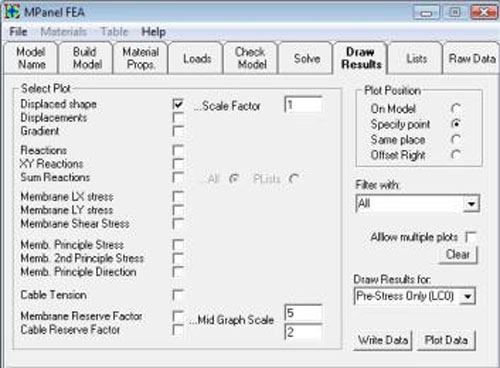500x368 pixels.
Task: Enable Membrane LX stress plot
Action: [178, 196]
